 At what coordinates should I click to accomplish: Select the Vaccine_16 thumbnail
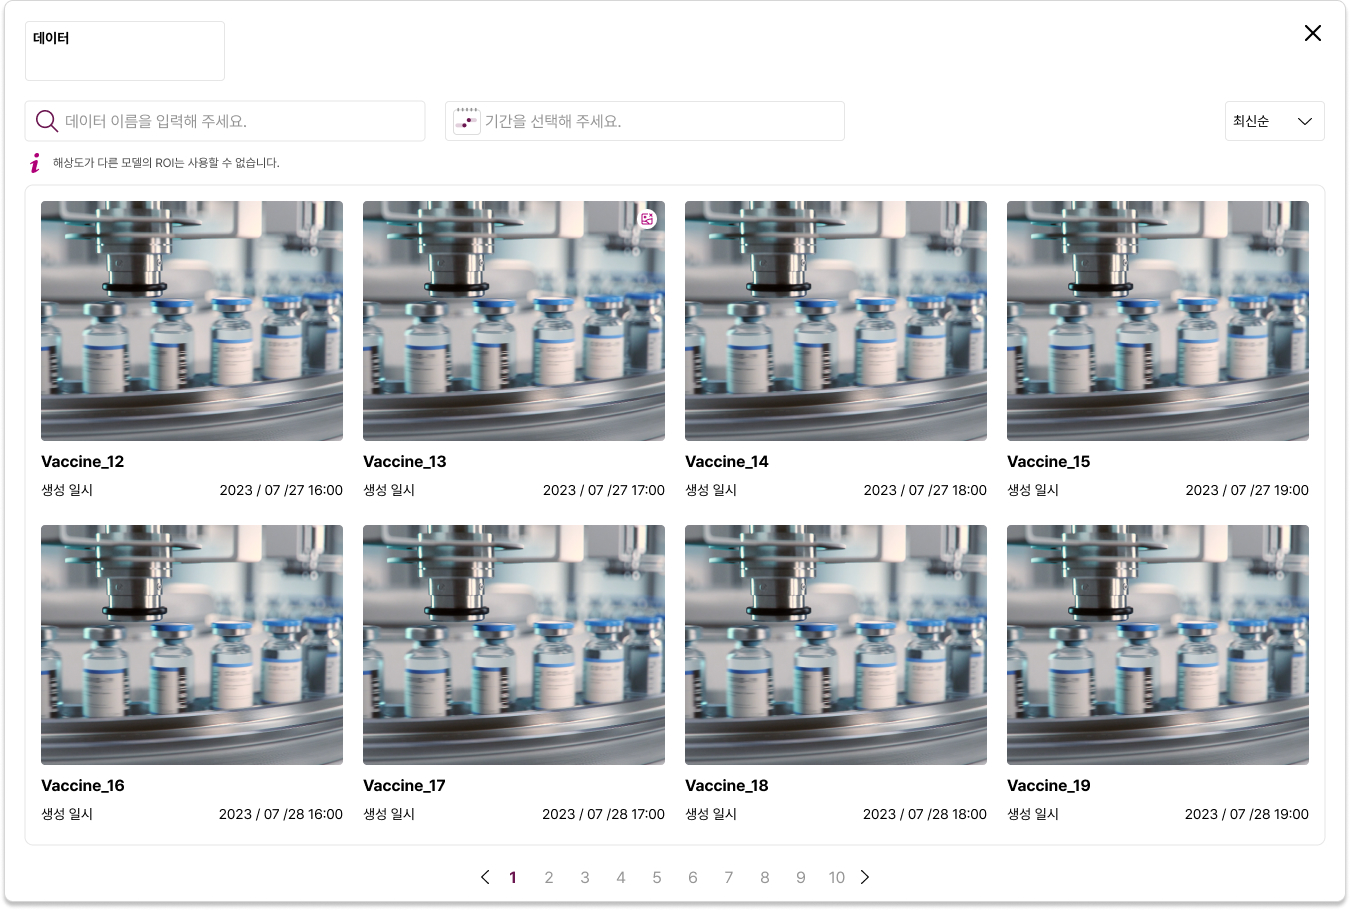click(x=192, y=645)
